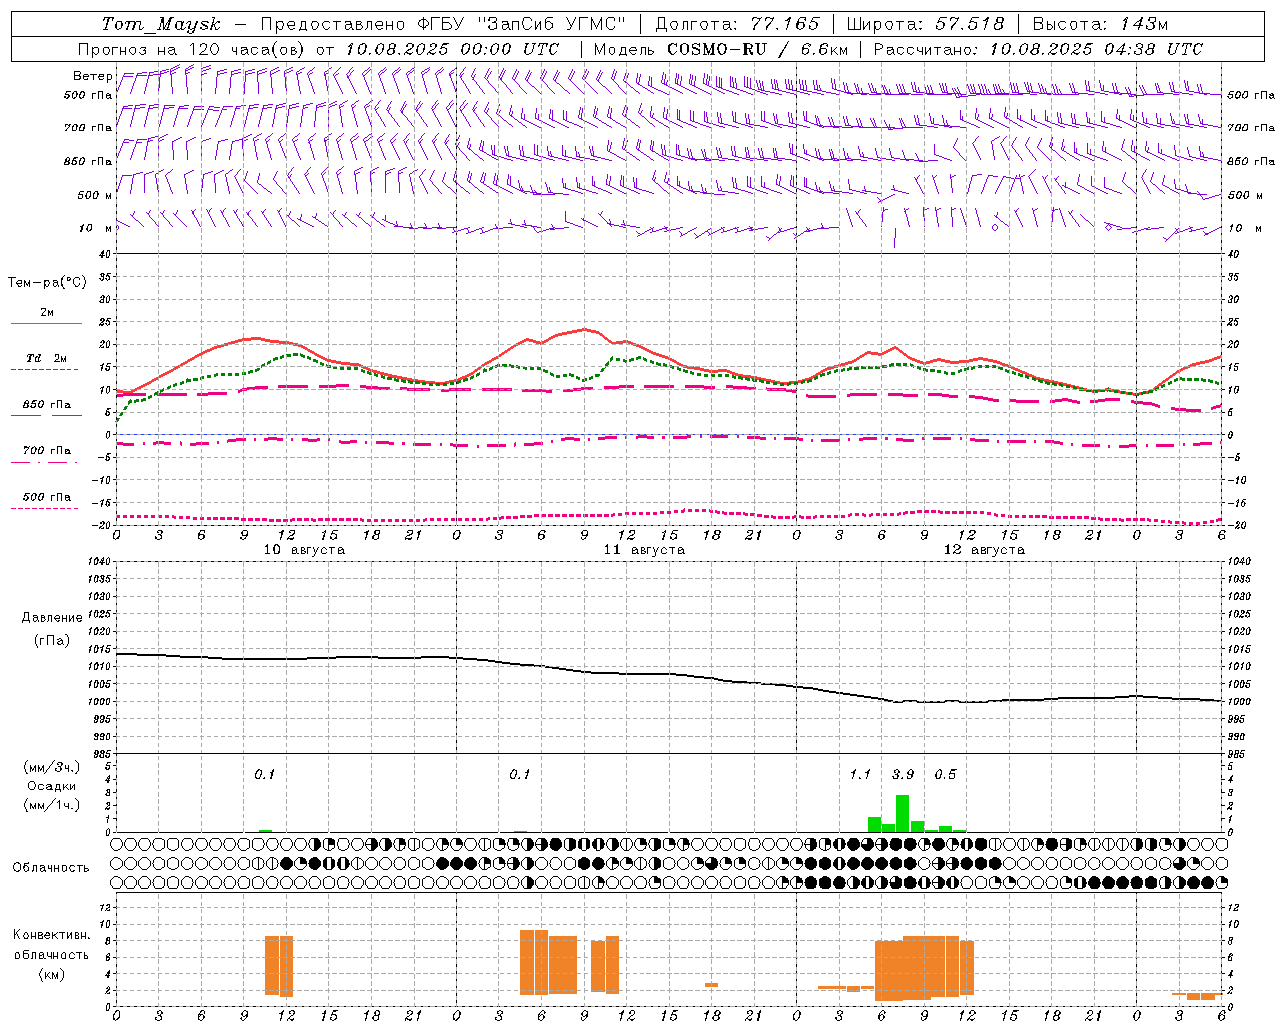Viewport: 1280px width, 1024px height.
Task: Select the latitude value 57.518
Action: click(969, 24)
